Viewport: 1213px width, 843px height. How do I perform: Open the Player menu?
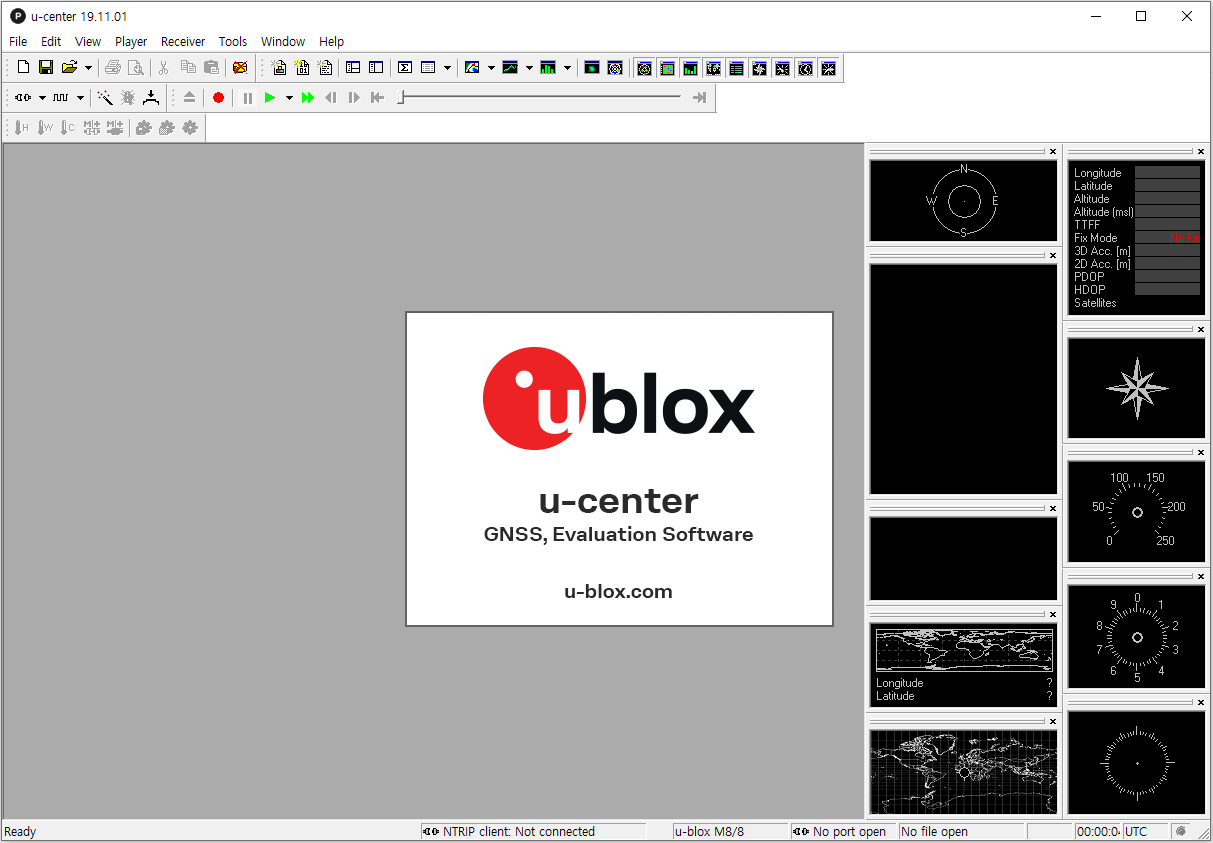(x=131, y=41)
